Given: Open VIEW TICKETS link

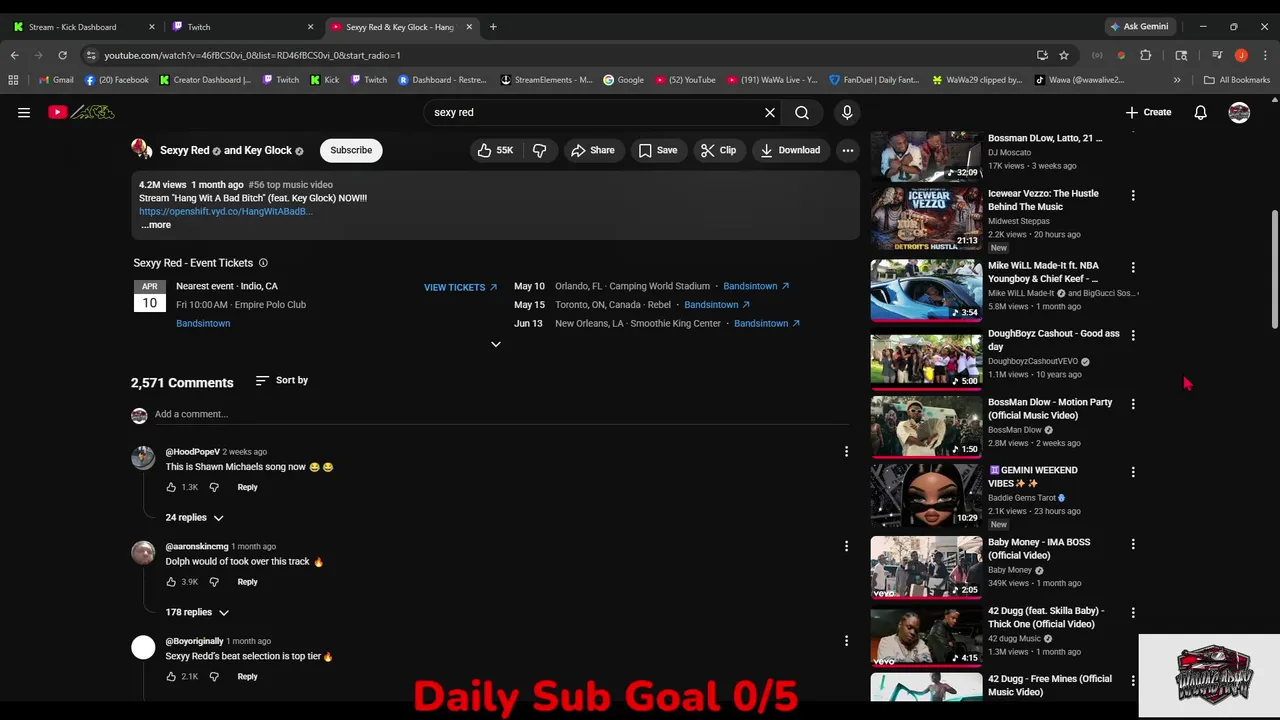Looking at the screenshot, I should click(460, 287).
